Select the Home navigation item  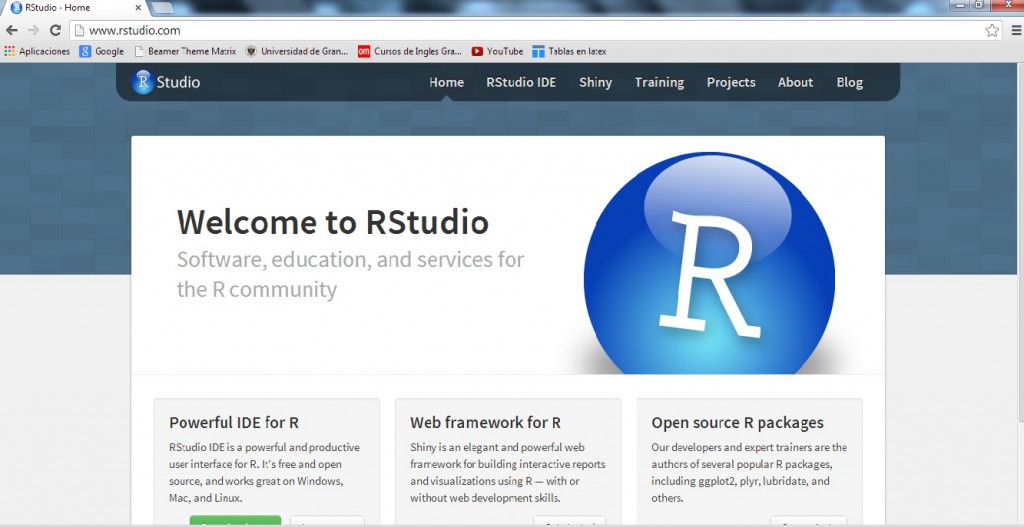tap(447, 82)
